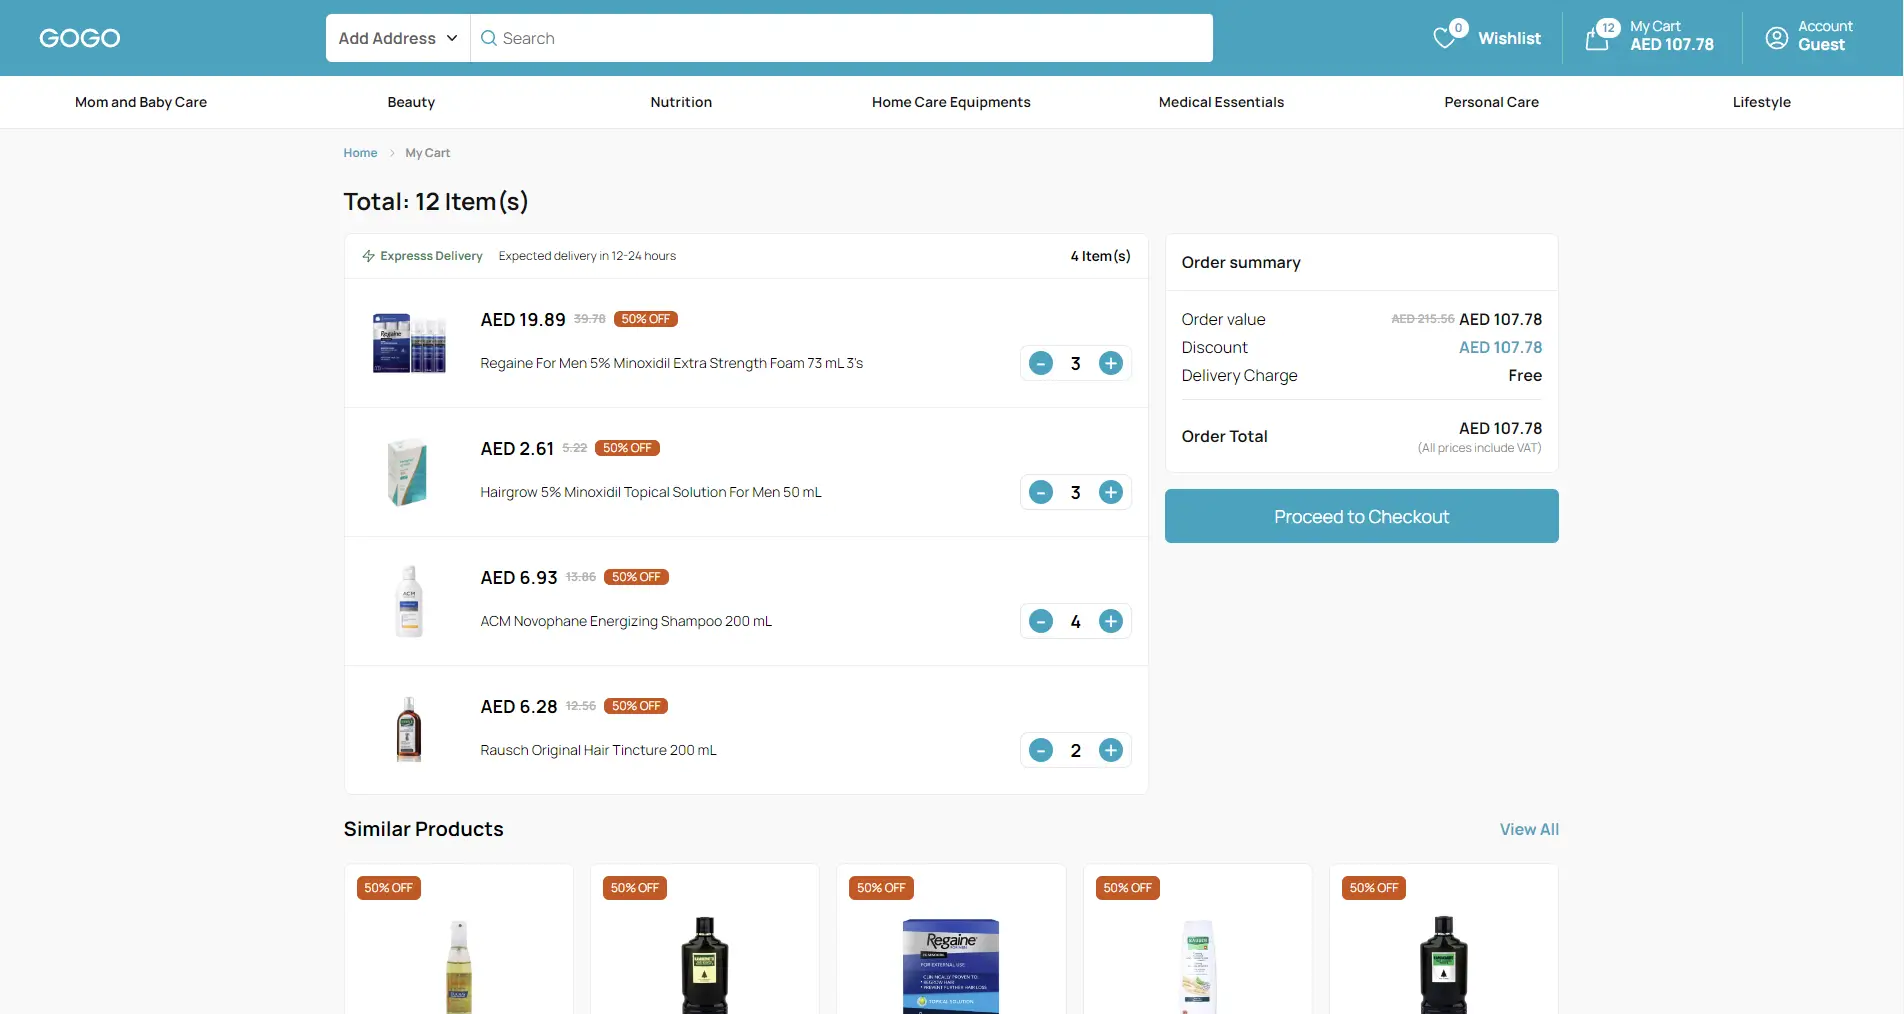
Task: Open the Account user icon
Action: coord(1776,38)
